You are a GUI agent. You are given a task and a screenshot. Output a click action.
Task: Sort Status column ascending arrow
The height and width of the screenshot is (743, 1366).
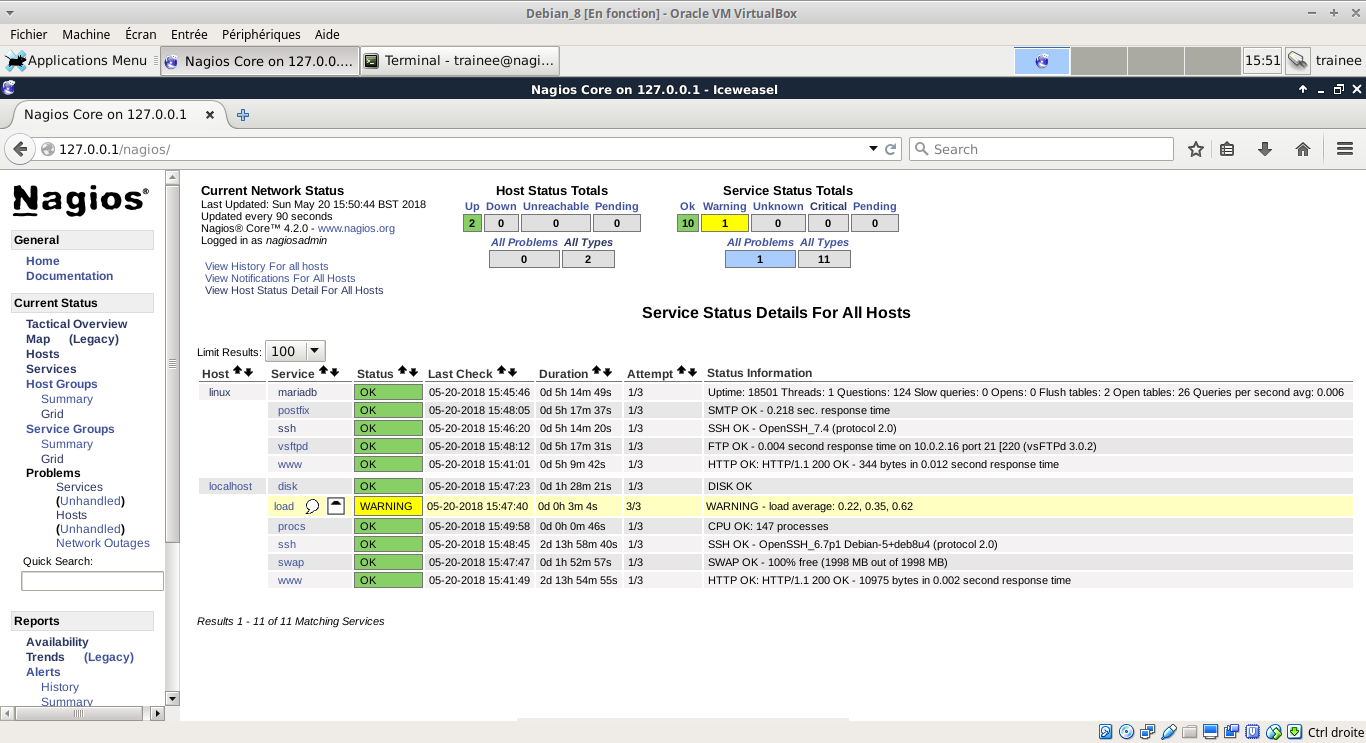pyautogui.click(x=403, y=372)
